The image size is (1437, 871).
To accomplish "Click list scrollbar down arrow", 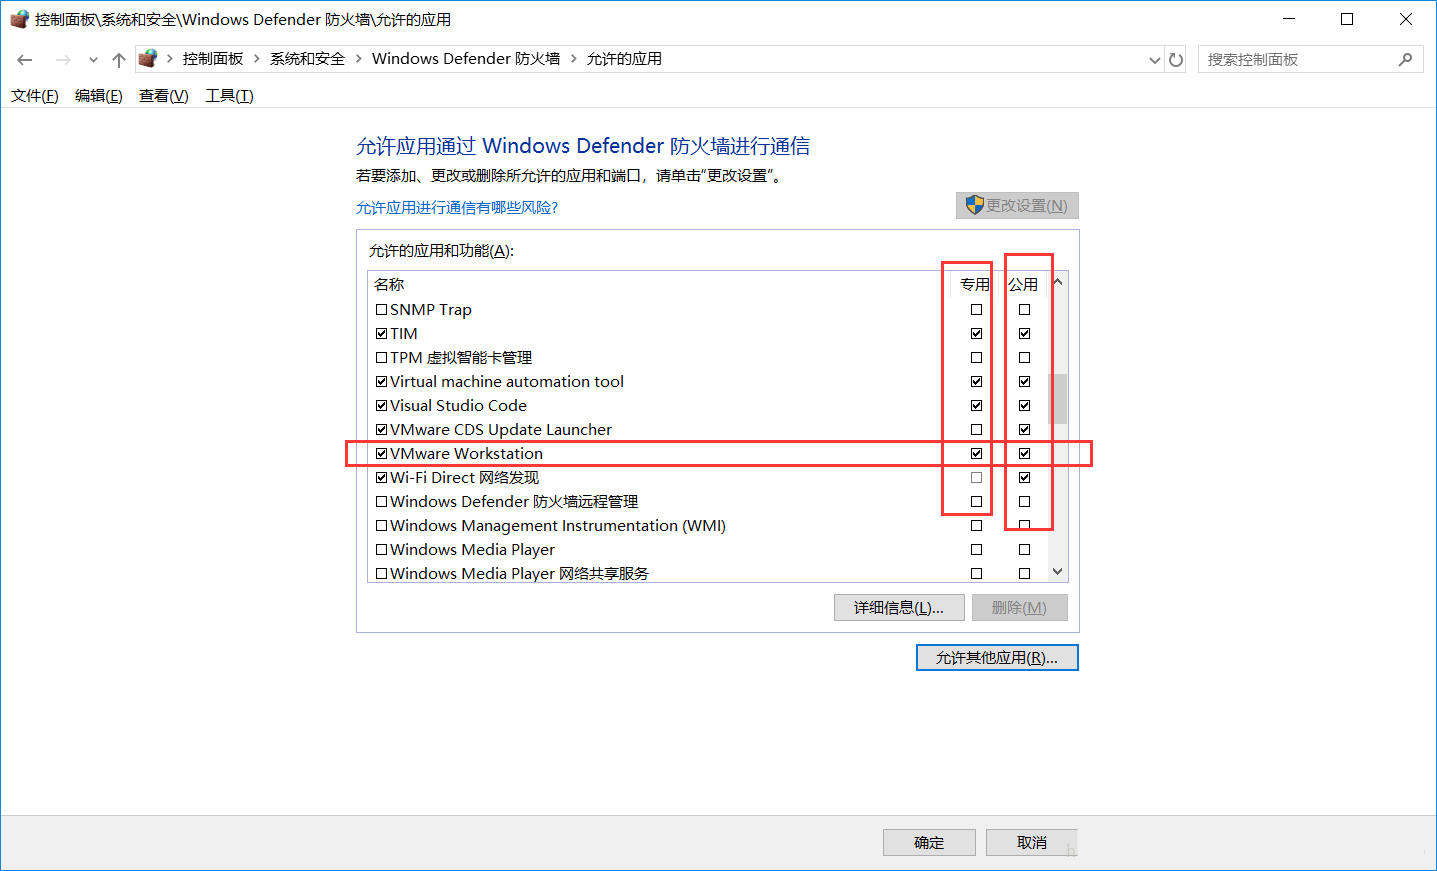I will 1058,572.
